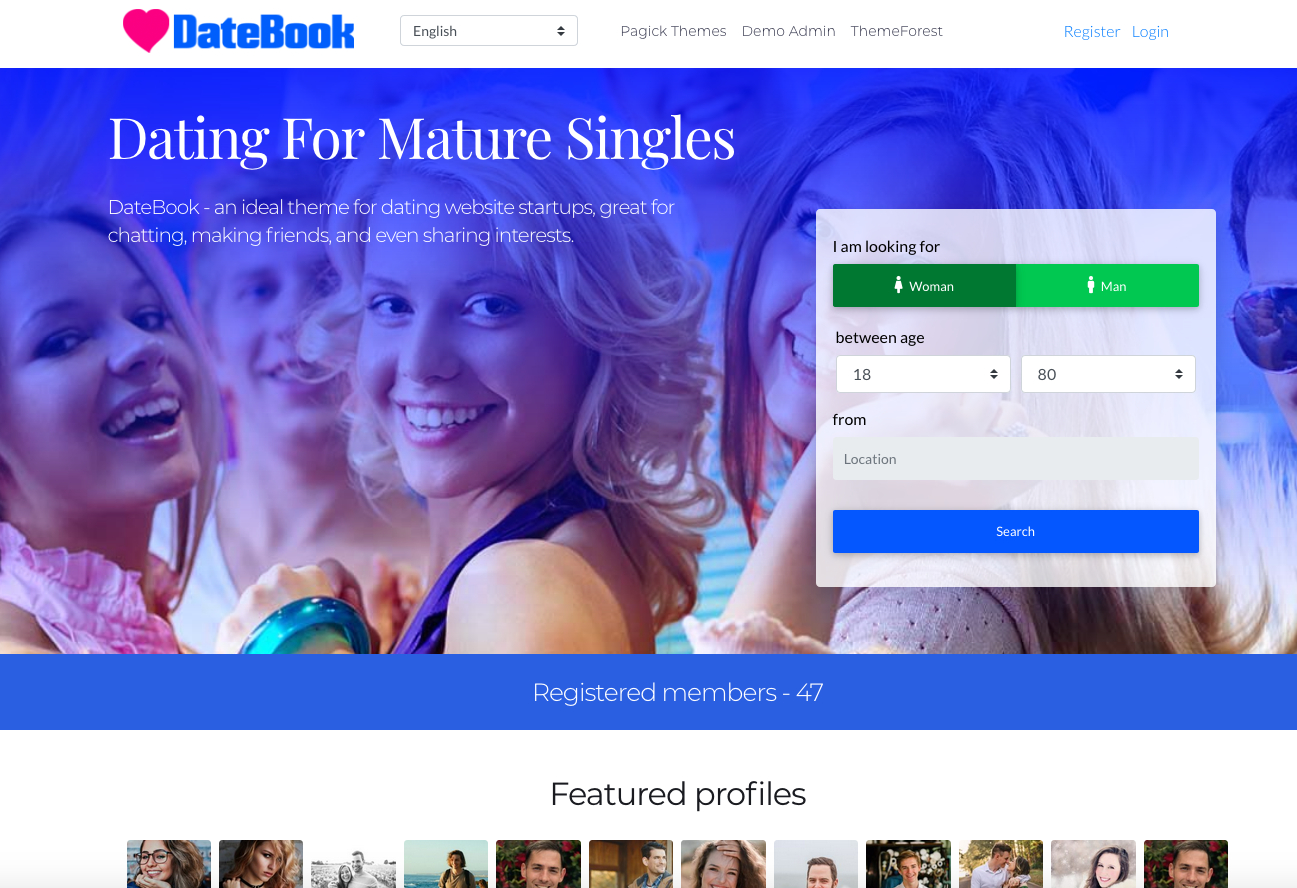Open the black-and-white couple profile thumbnail
Viewport: 1297px width, 888px height.
[353, 864]
